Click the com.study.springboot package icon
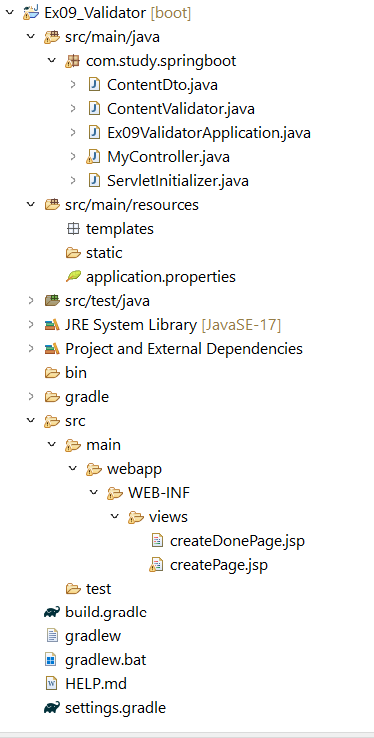This screenshot has width=374, height=738. [72, 61]
